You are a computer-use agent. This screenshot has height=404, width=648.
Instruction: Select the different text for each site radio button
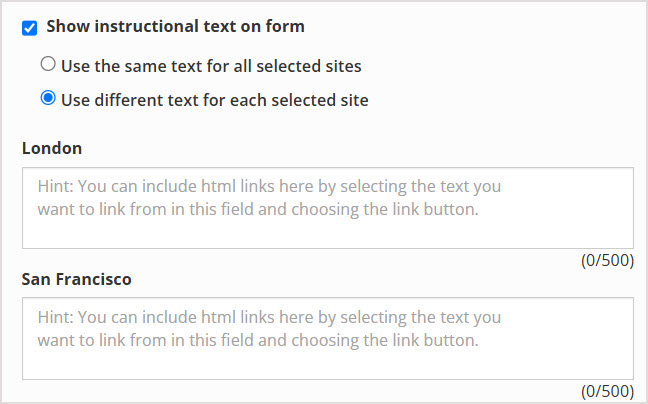47,99
